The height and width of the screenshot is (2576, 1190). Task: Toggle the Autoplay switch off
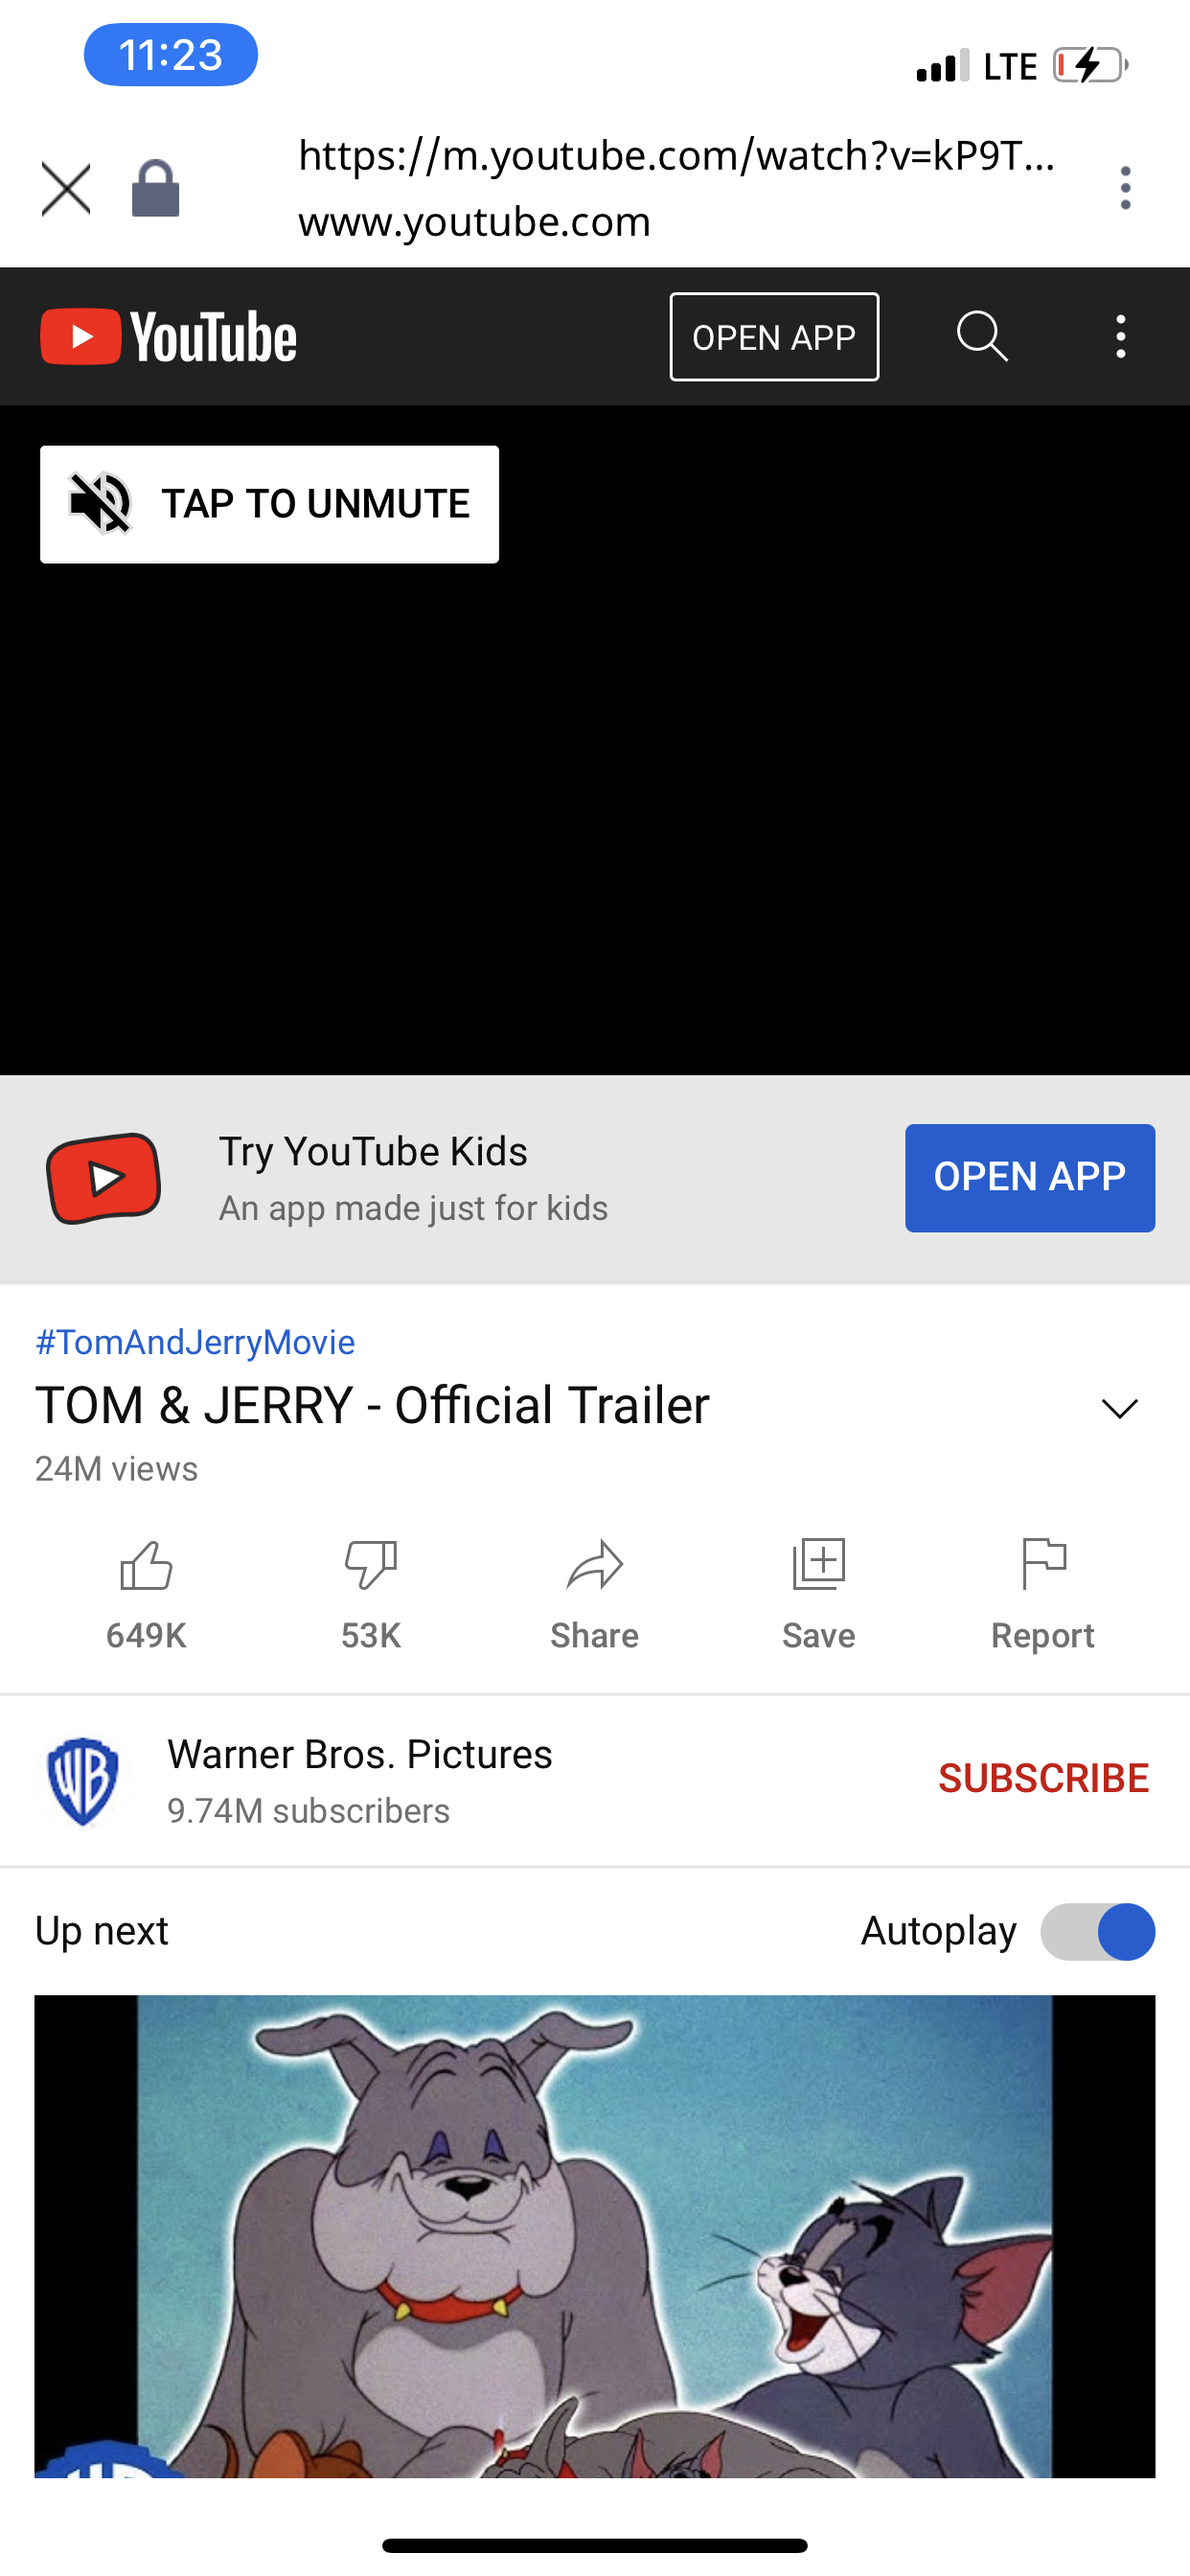pos(1097,1931)
